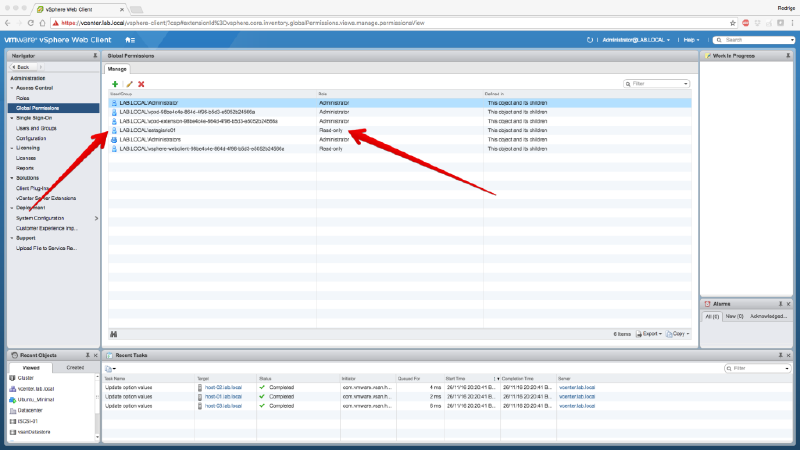Open the Export dropdown below the grid
800x450 pixels.
coord(650,333)
